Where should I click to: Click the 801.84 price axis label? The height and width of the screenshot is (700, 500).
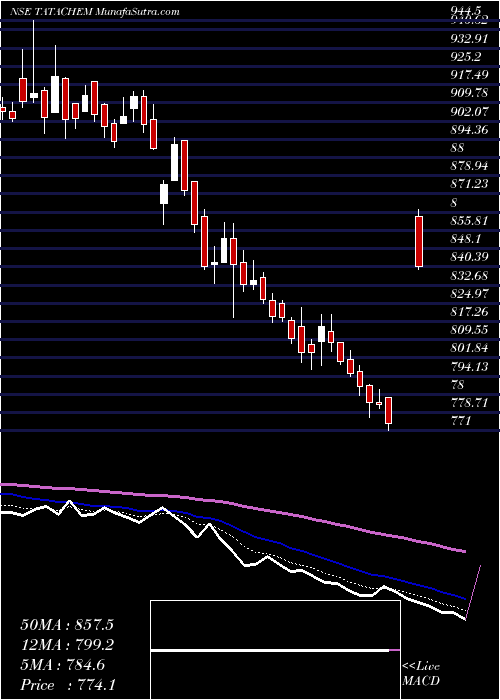468,348
